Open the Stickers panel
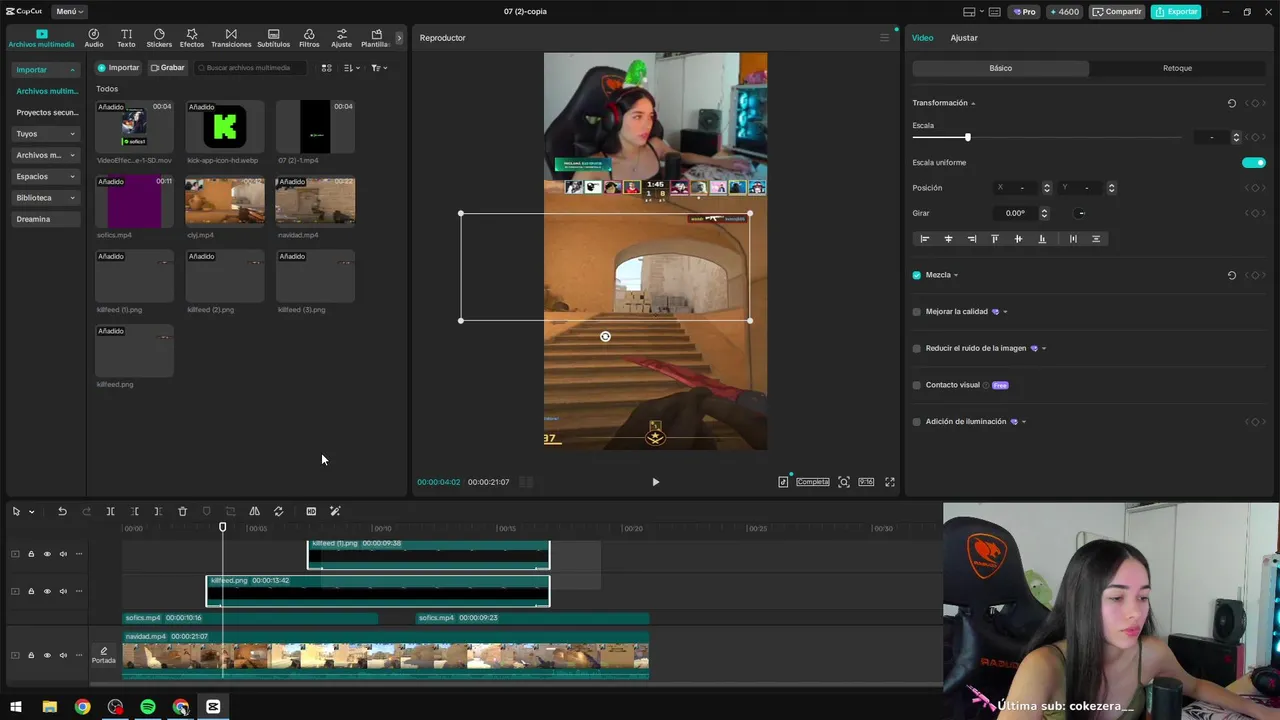This screenshot has width=1280, height=720. click(159, 38)
